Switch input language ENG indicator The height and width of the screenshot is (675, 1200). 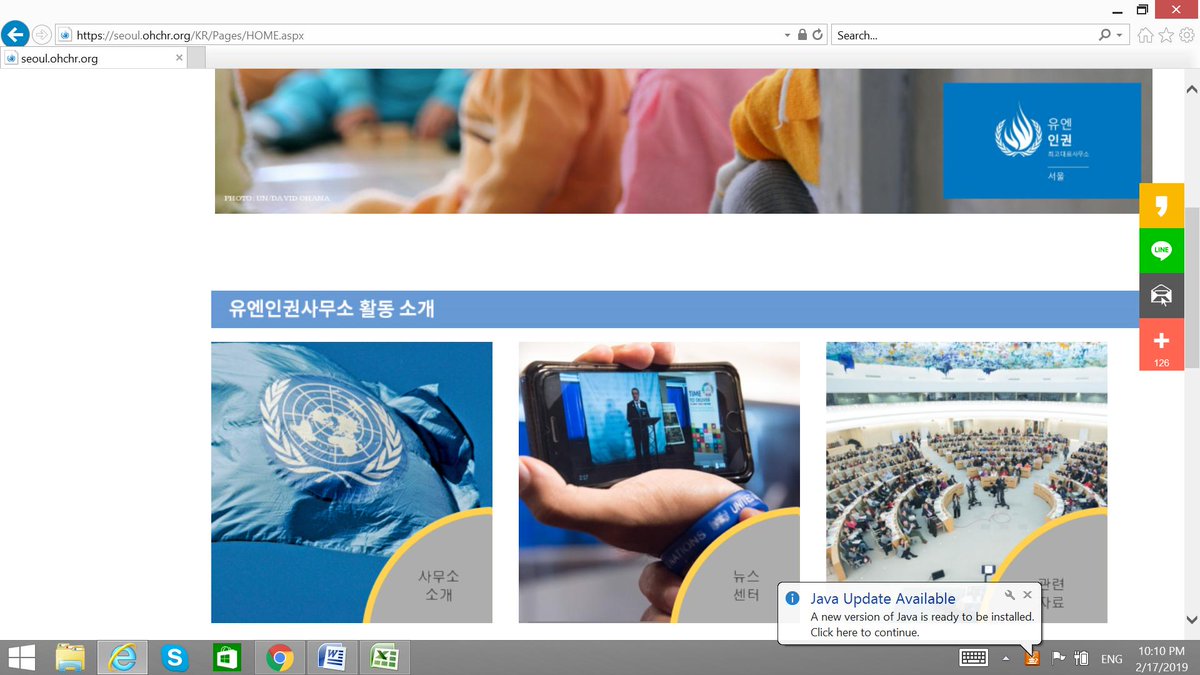[x=1111, y=659]
